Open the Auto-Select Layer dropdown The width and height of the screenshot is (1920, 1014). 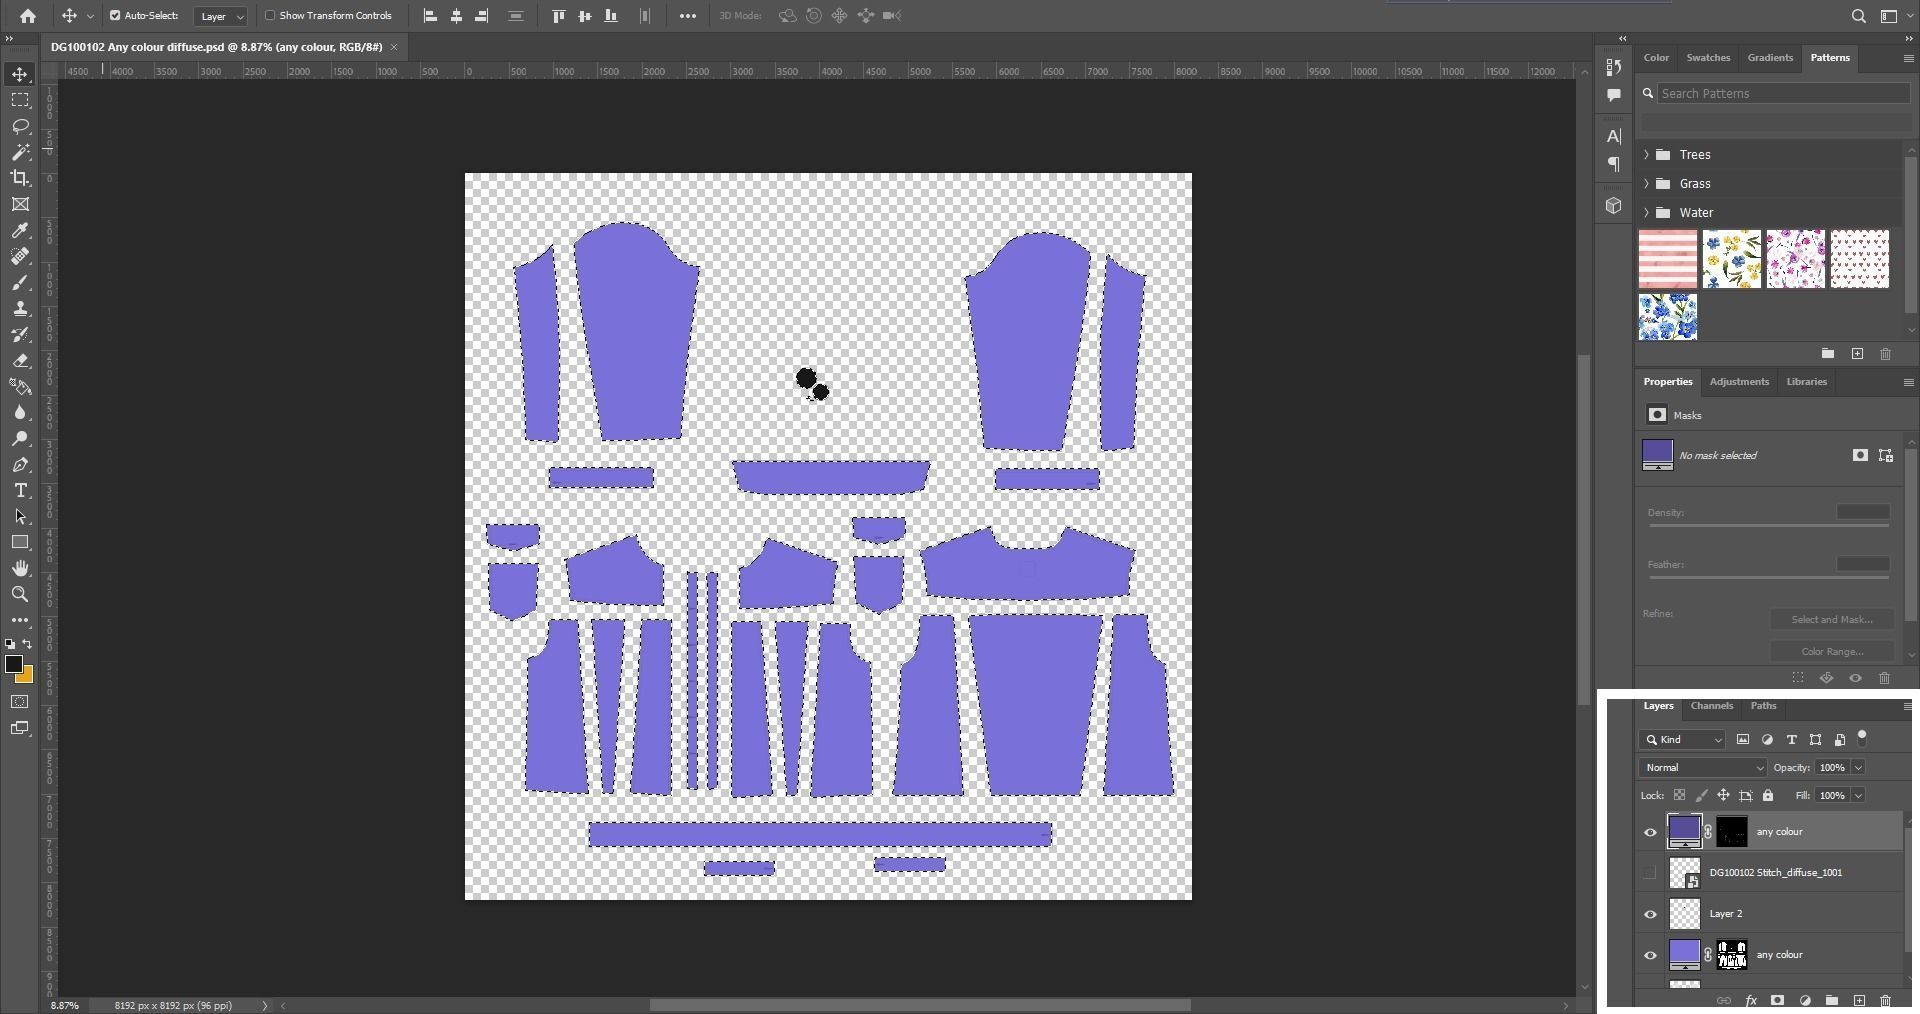221,16
